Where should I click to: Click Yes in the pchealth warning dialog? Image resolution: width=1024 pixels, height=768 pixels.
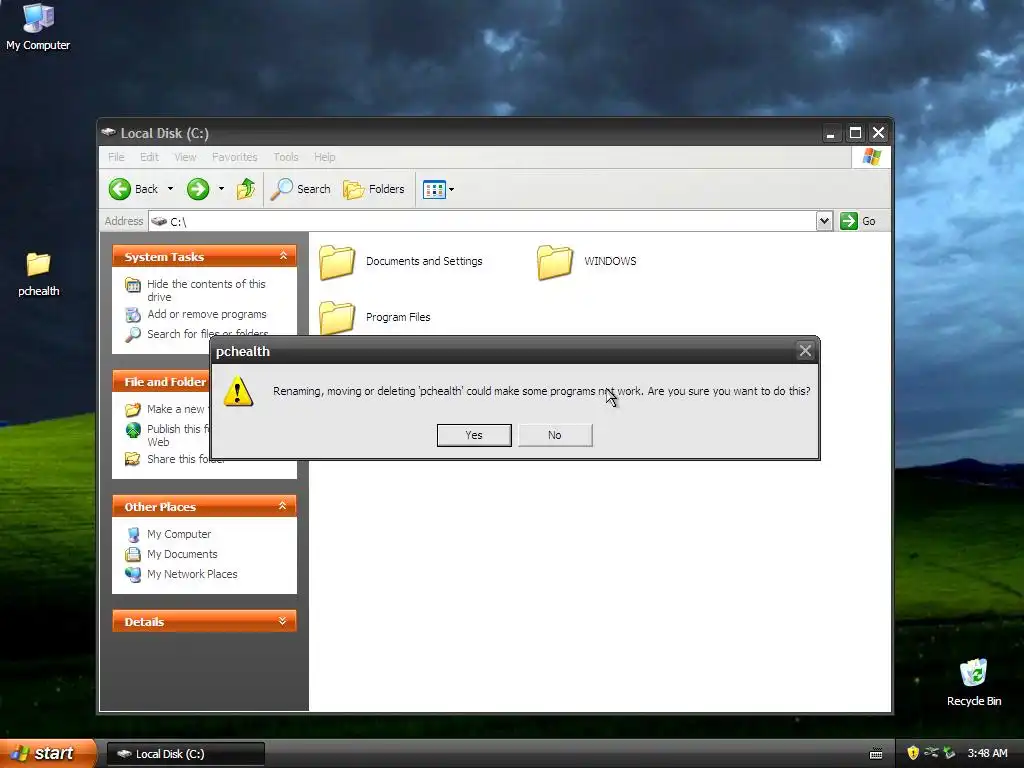tap(474, 435)
